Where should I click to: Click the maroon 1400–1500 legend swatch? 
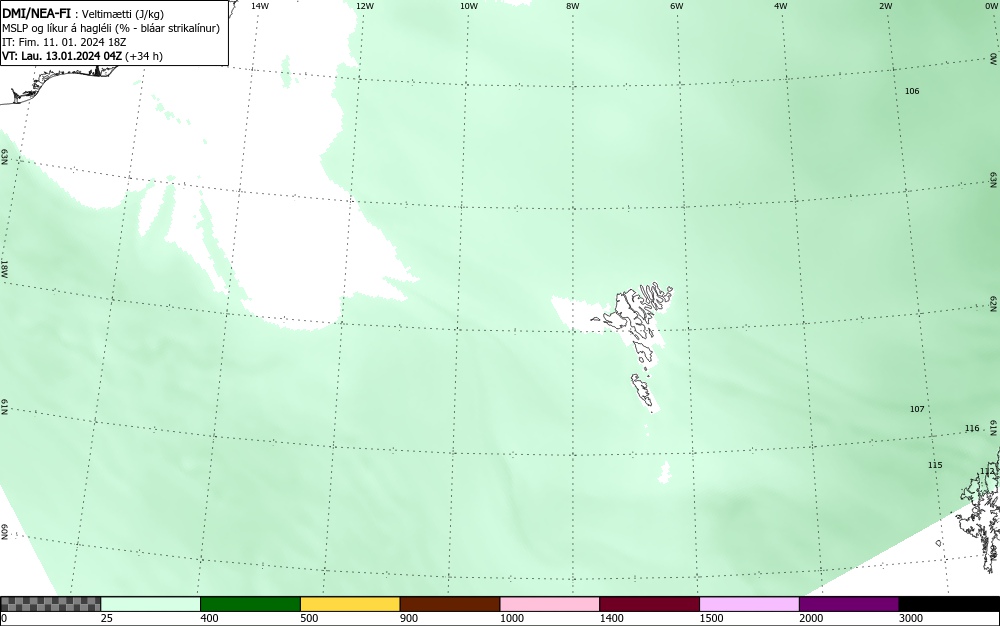click(649, 604)
